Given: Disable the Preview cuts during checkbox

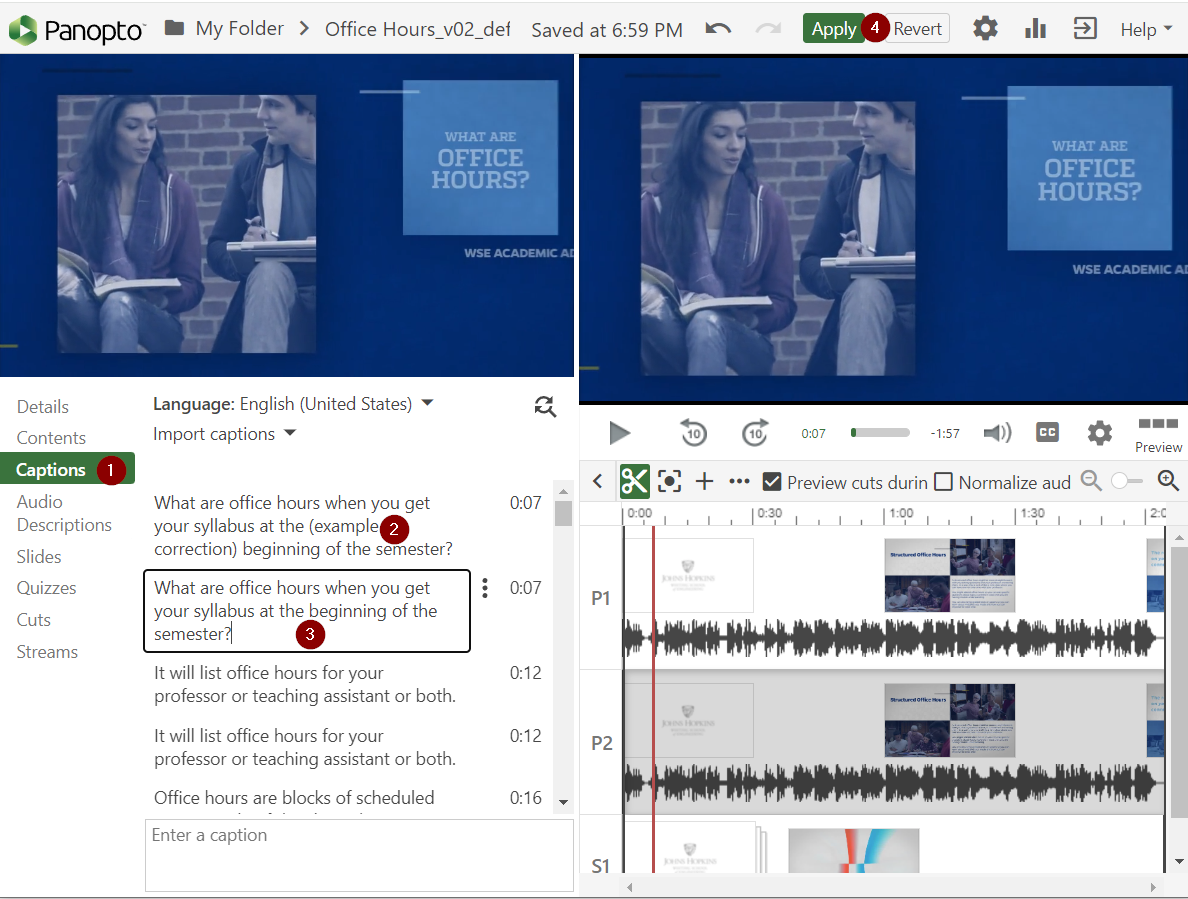Looking at the screenshot, I should [772, 481].
